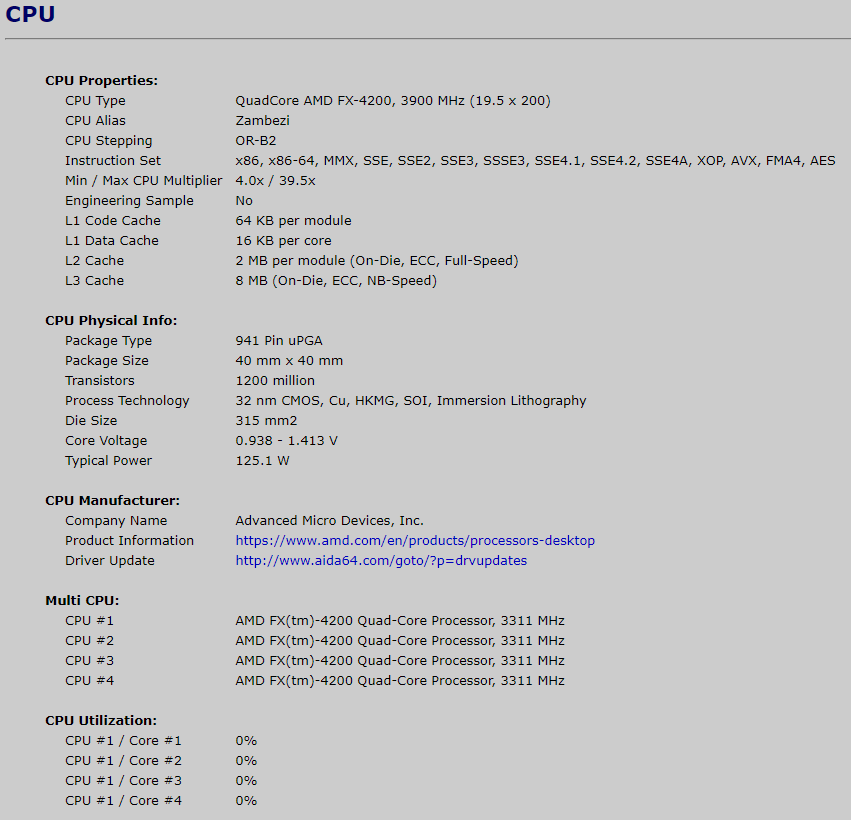The image size is (851, 820).
Task: Click the Product Information label
Action: [129, 541]
